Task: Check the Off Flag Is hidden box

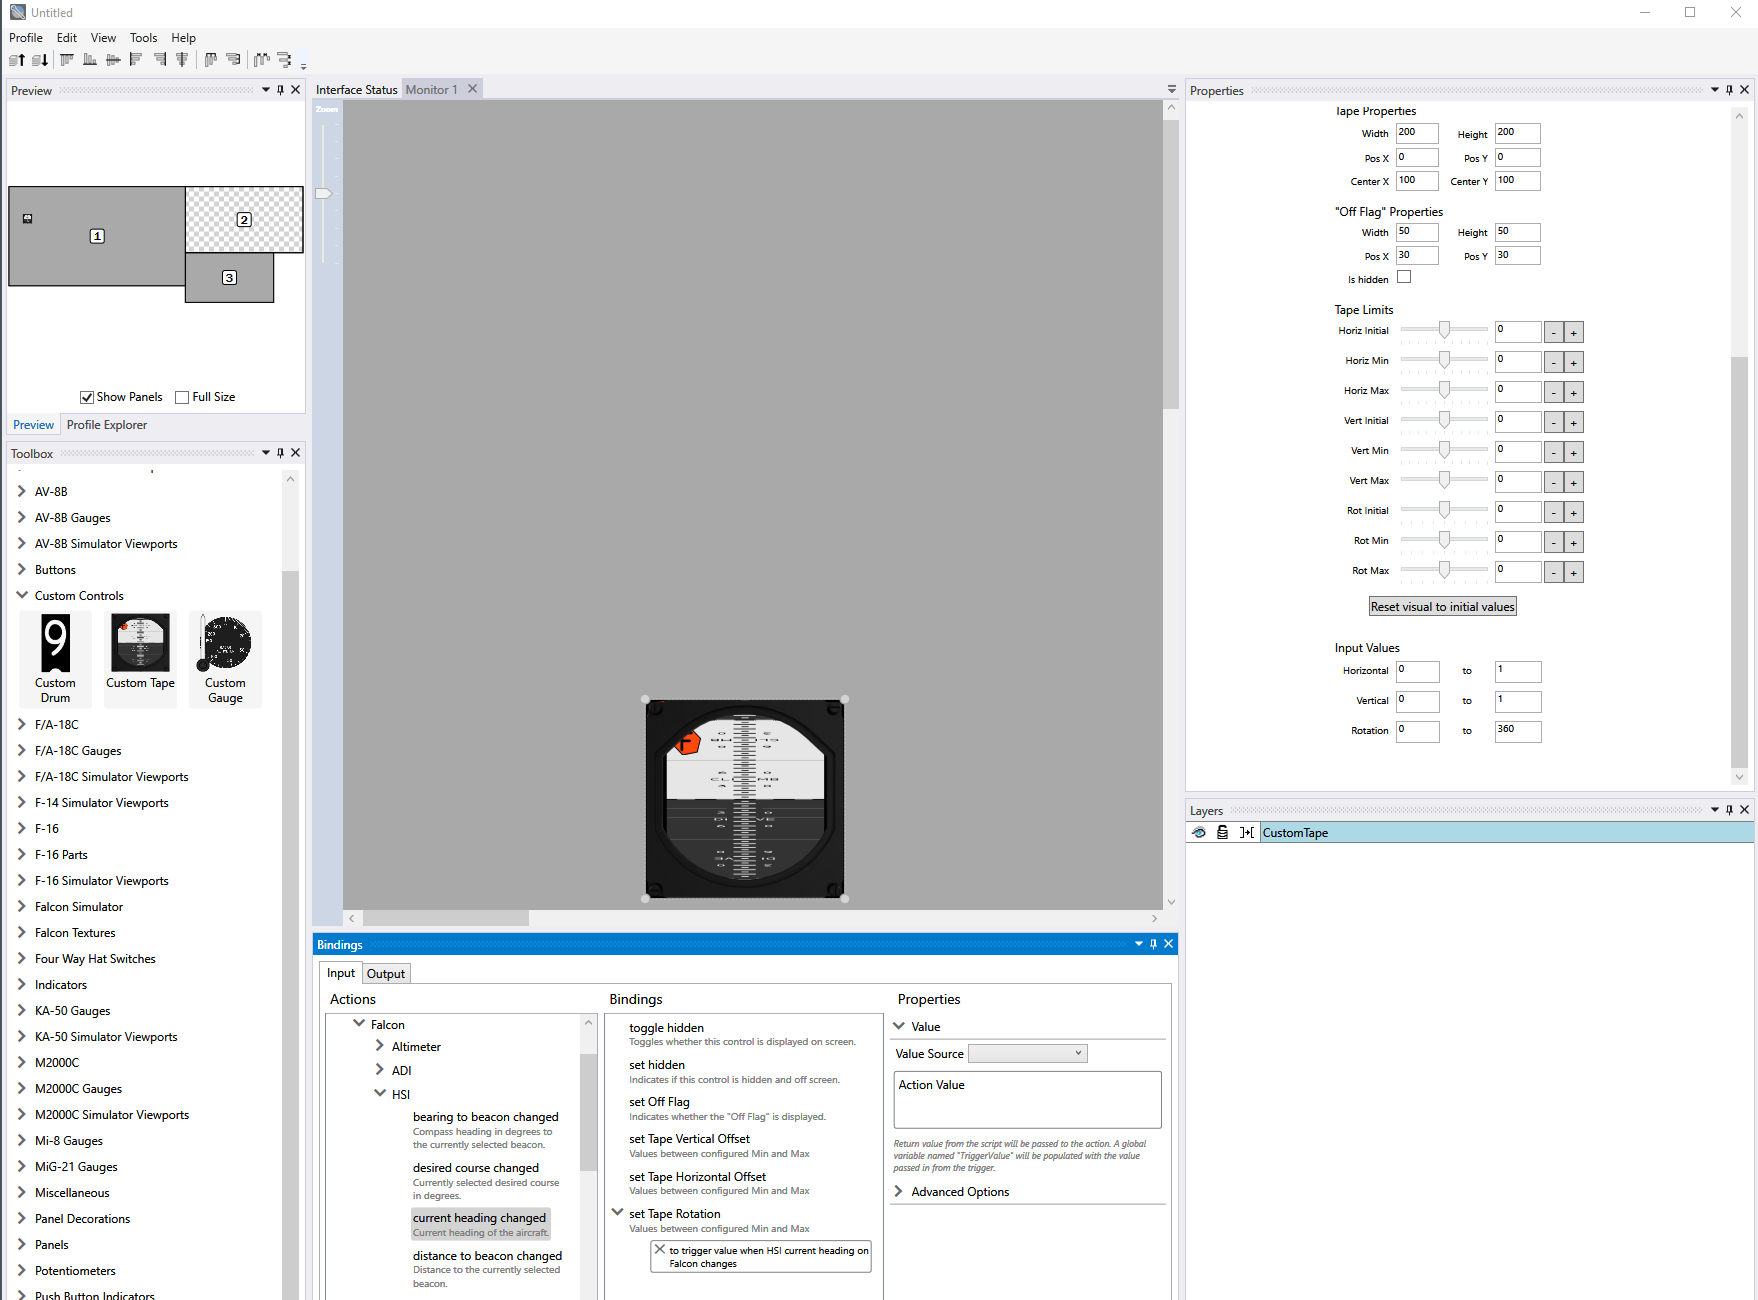Action: 1404,277
